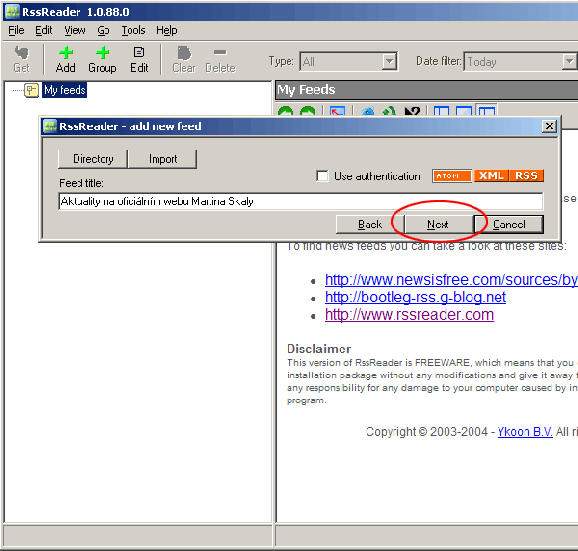Open the Edit menu
The height and width of the screenshot is (551, 578).
tap(43, 30)
